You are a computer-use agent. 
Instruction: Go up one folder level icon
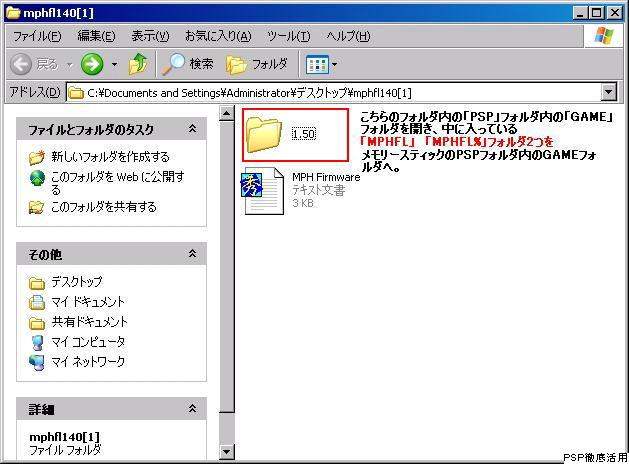coord(138,63)
